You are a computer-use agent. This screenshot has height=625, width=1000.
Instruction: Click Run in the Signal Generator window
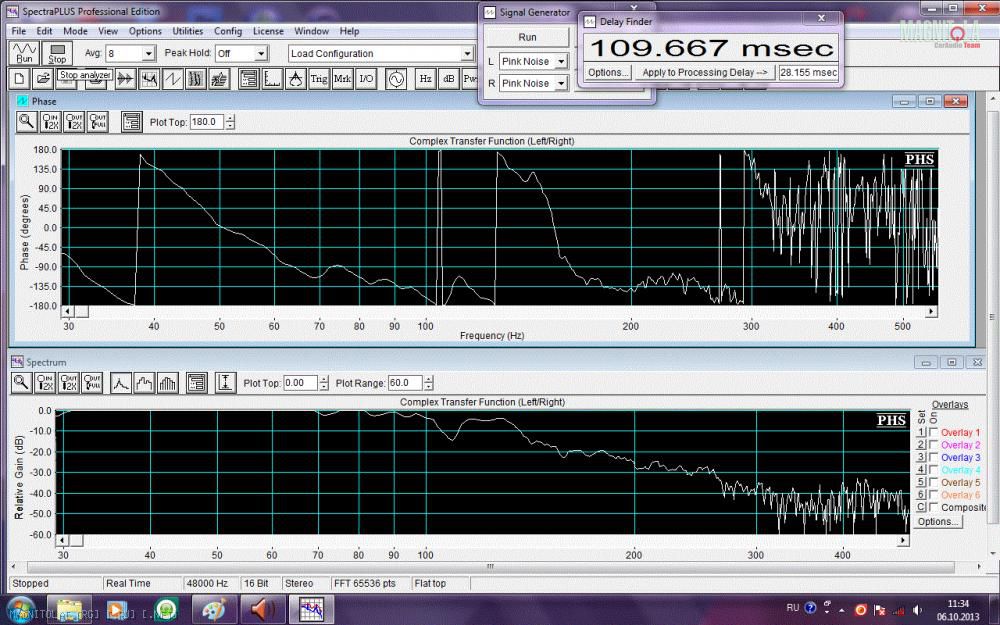527,37
